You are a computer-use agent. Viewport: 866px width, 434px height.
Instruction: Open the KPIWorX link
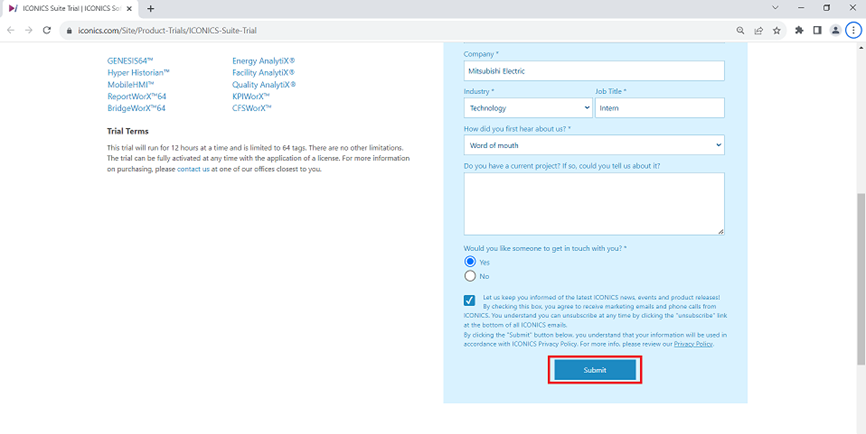coord(251,97)
